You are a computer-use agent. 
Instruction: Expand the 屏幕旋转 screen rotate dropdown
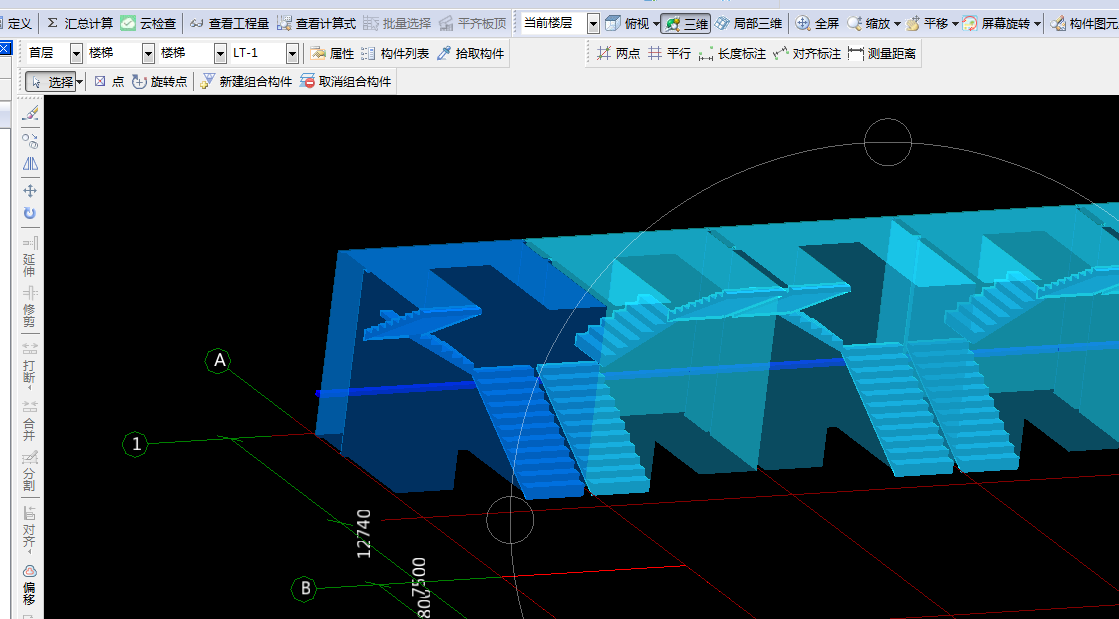[1037, 24]
